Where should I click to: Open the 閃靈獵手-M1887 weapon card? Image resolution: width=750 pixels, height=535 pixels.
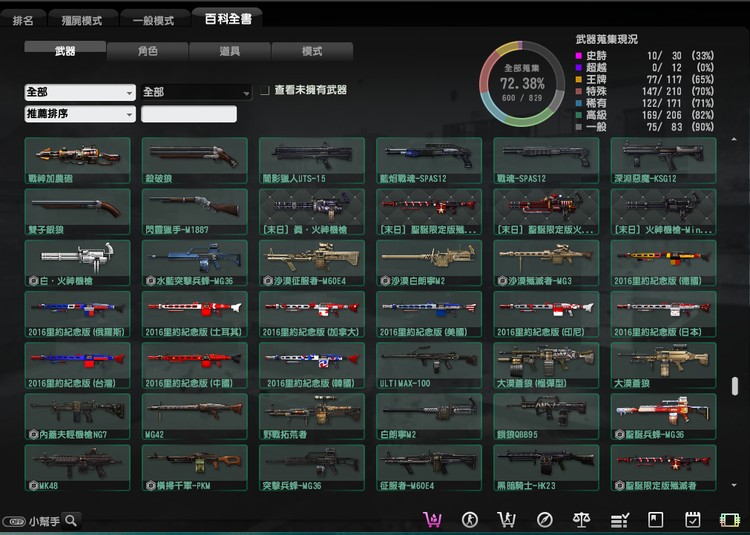(195, 212)
